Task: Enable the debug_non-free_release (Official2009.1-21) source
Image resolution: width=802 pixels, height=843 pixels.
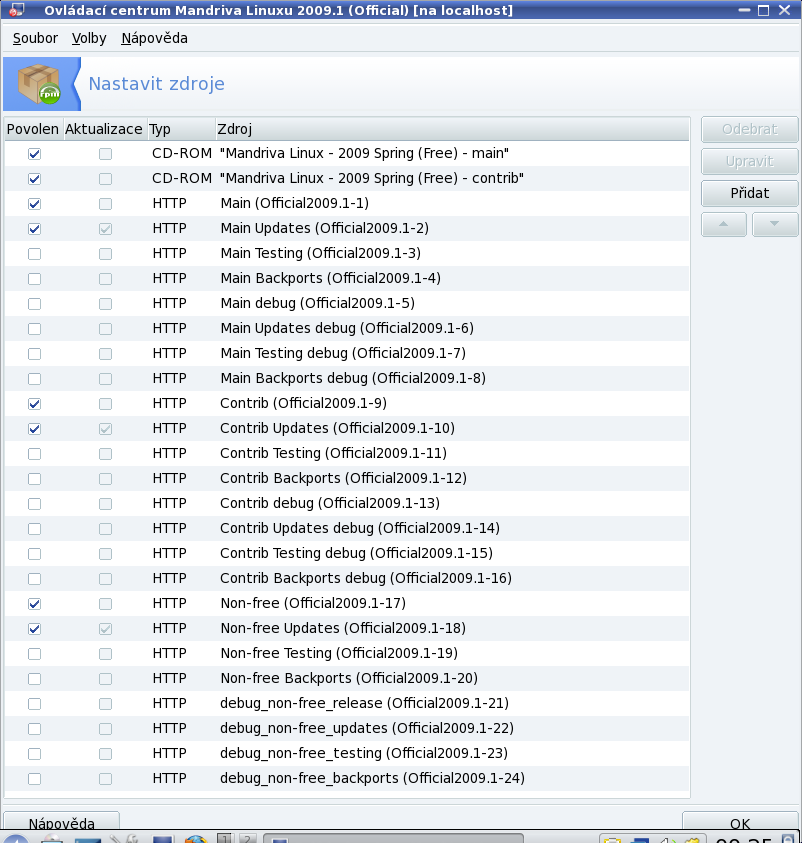Action: (x=34, y=704)
